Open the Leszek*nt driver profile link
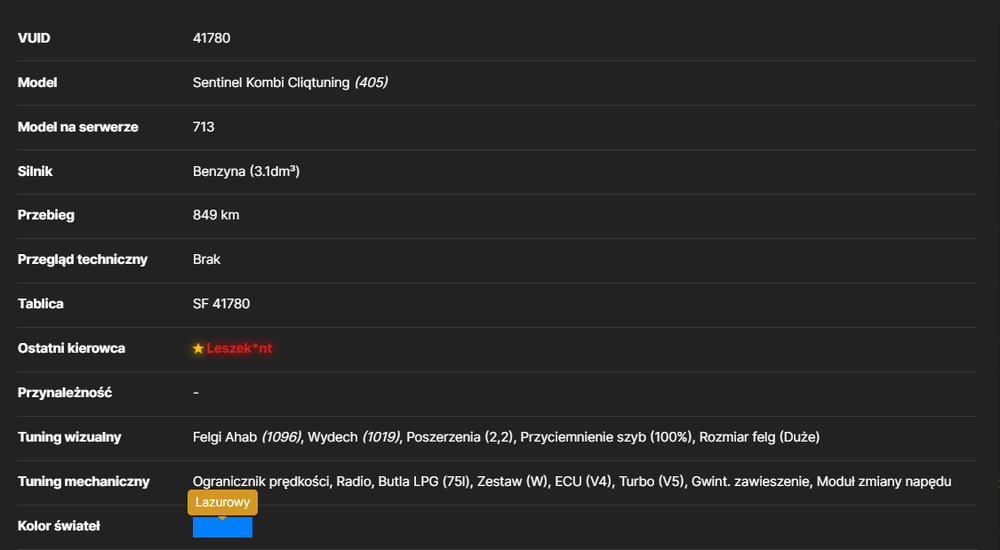Viewport: 1000px width, 550px height. coord(239,348)
